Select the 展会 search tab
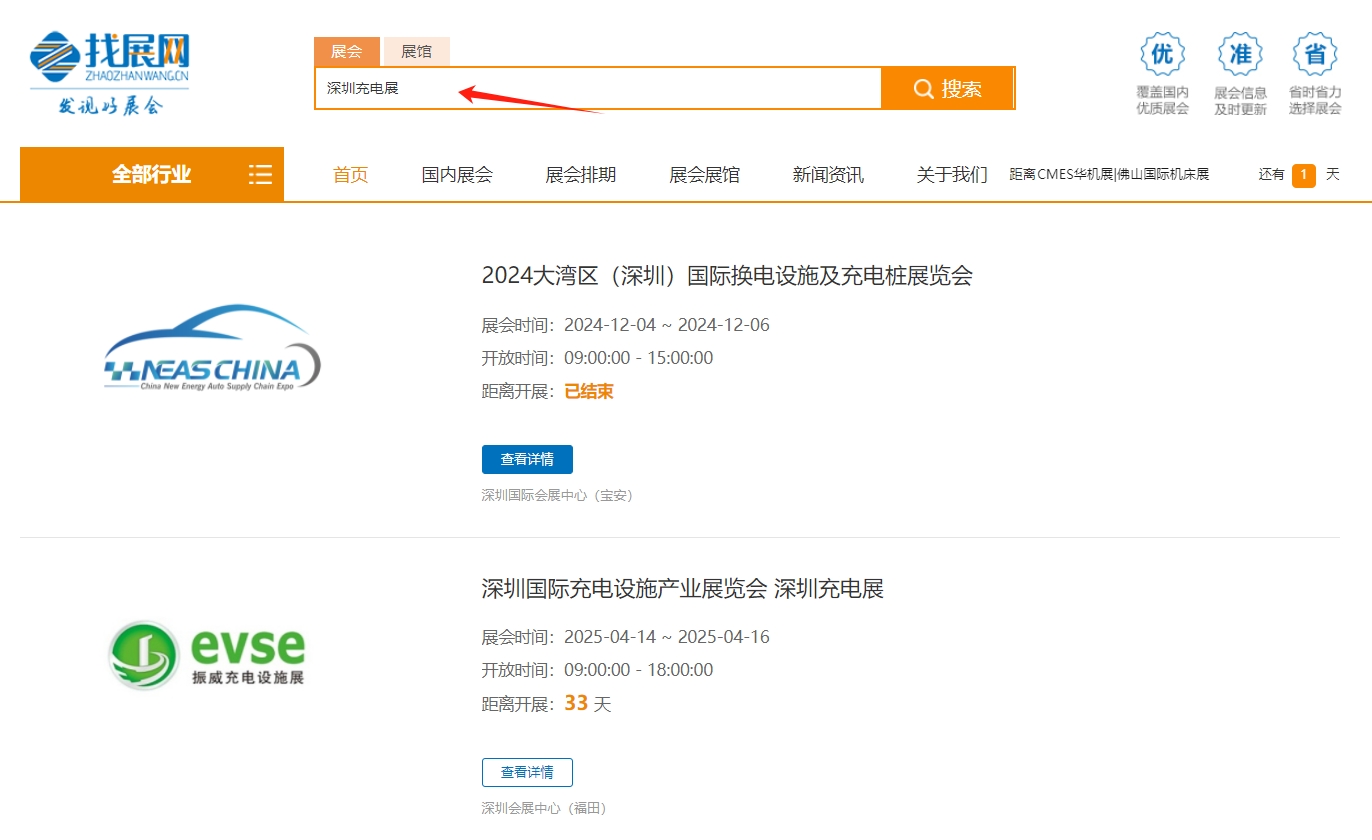The width and height of the screenshot is (1372, 840). (346, 52)
